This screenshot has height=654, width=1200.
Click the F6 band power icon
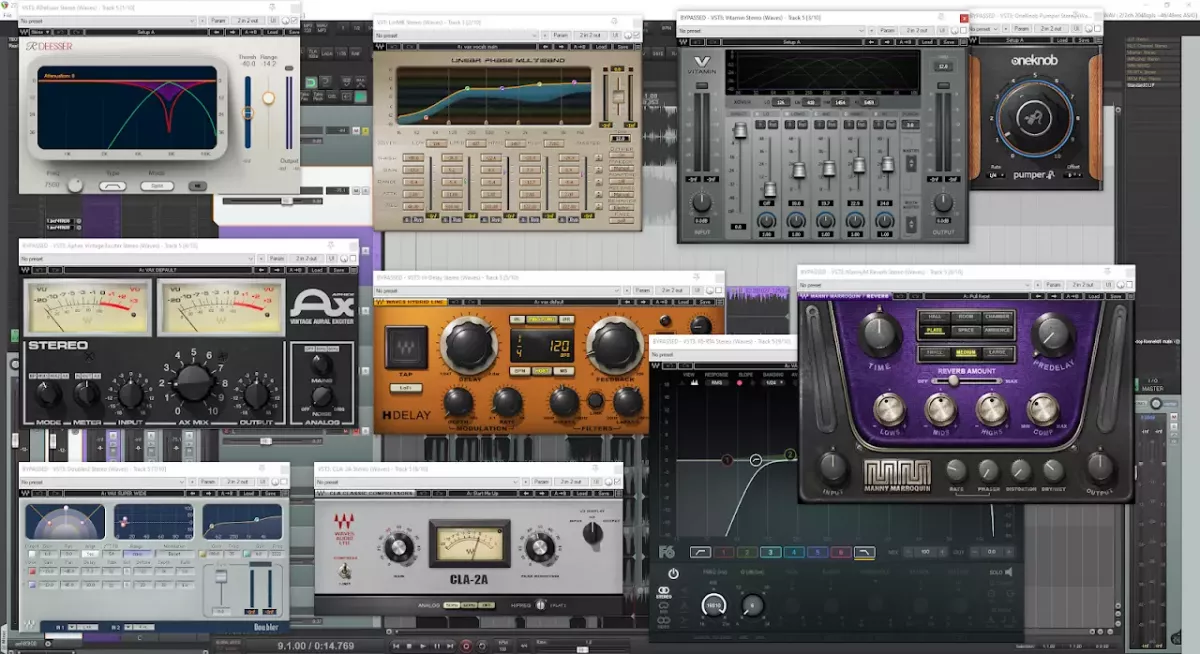(x=673, y=574)
